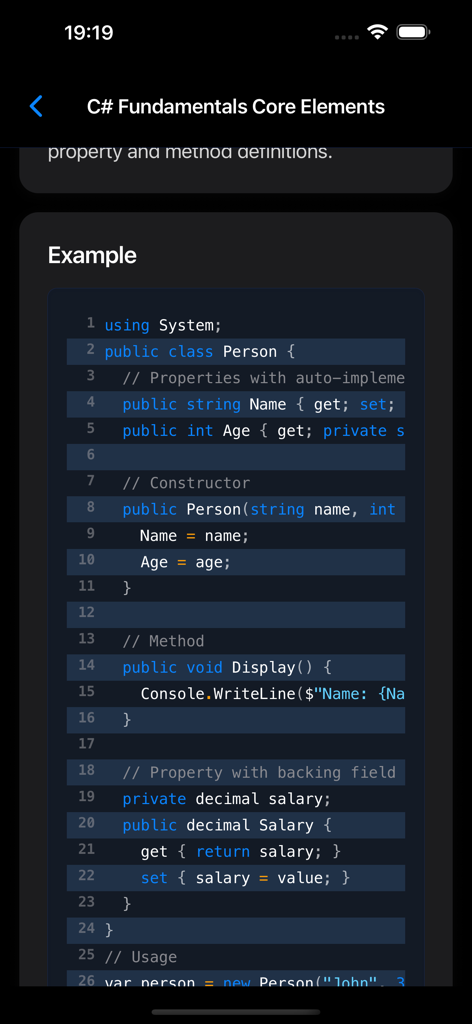
Task: Tap the C# Fundamentals Core Elements title
Action: (236, 106)
